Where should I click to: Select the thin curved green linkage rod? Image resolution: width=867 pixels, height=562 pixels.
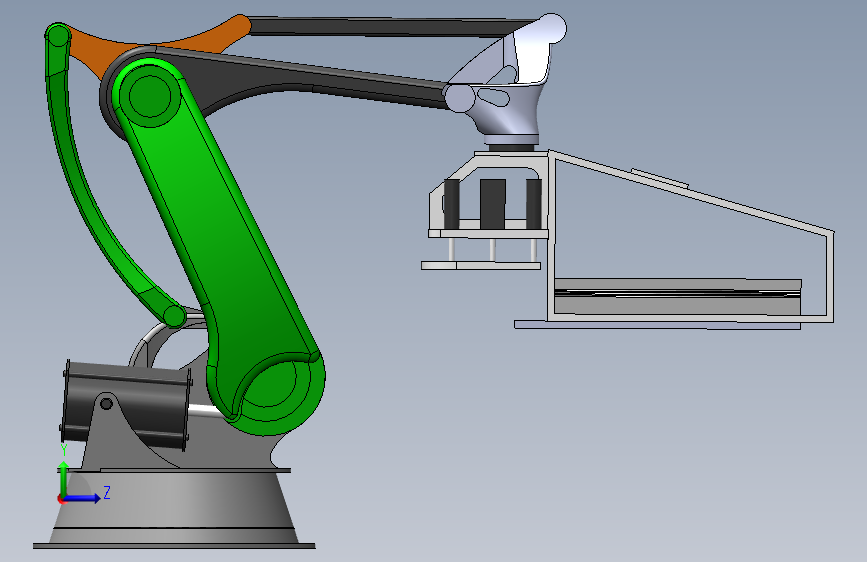click(83, 183)
